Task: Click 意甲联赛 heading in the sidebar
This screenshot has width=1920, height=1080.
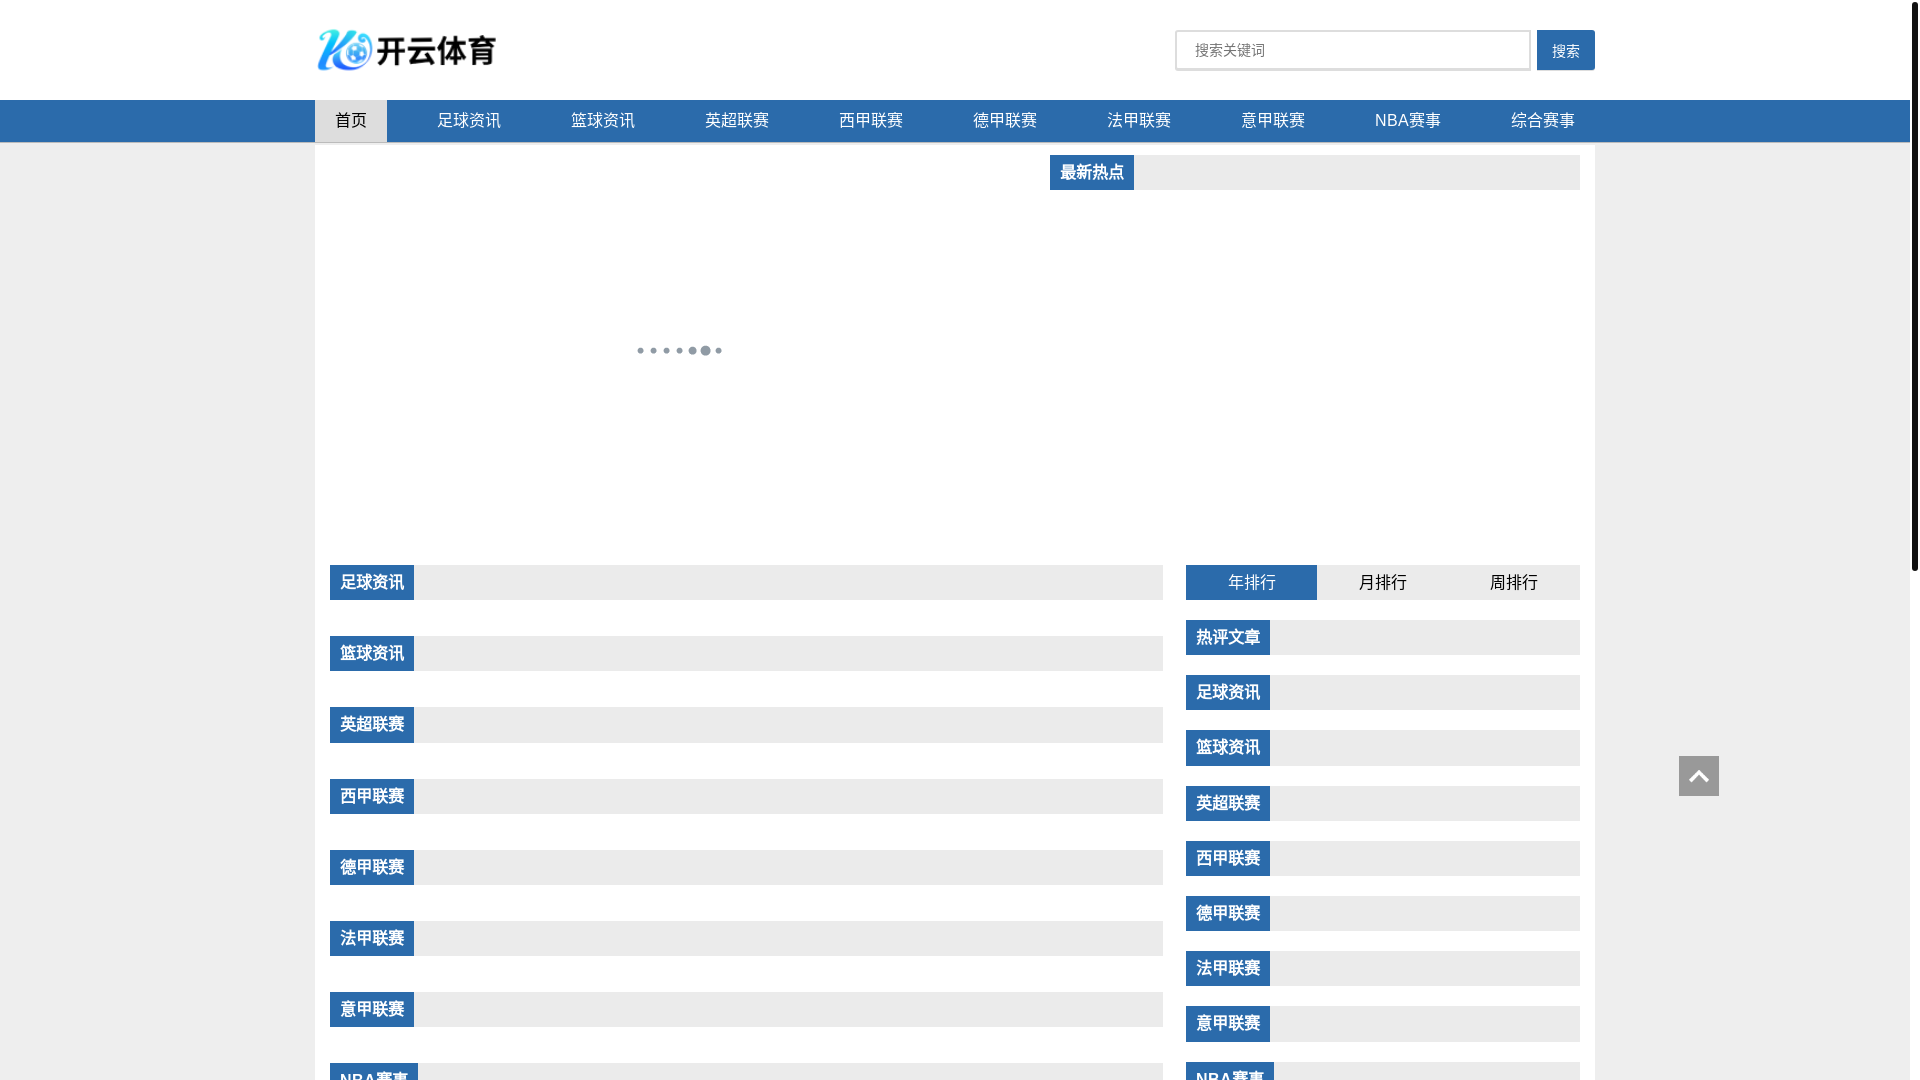Action: 1228,1023
